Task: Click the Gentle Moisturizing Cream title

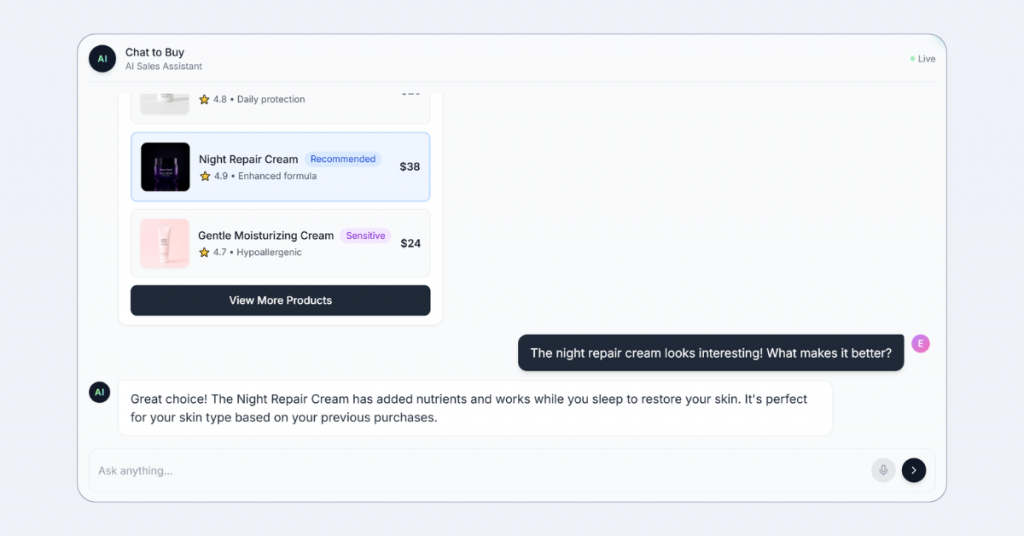Action: click(266, 236)
